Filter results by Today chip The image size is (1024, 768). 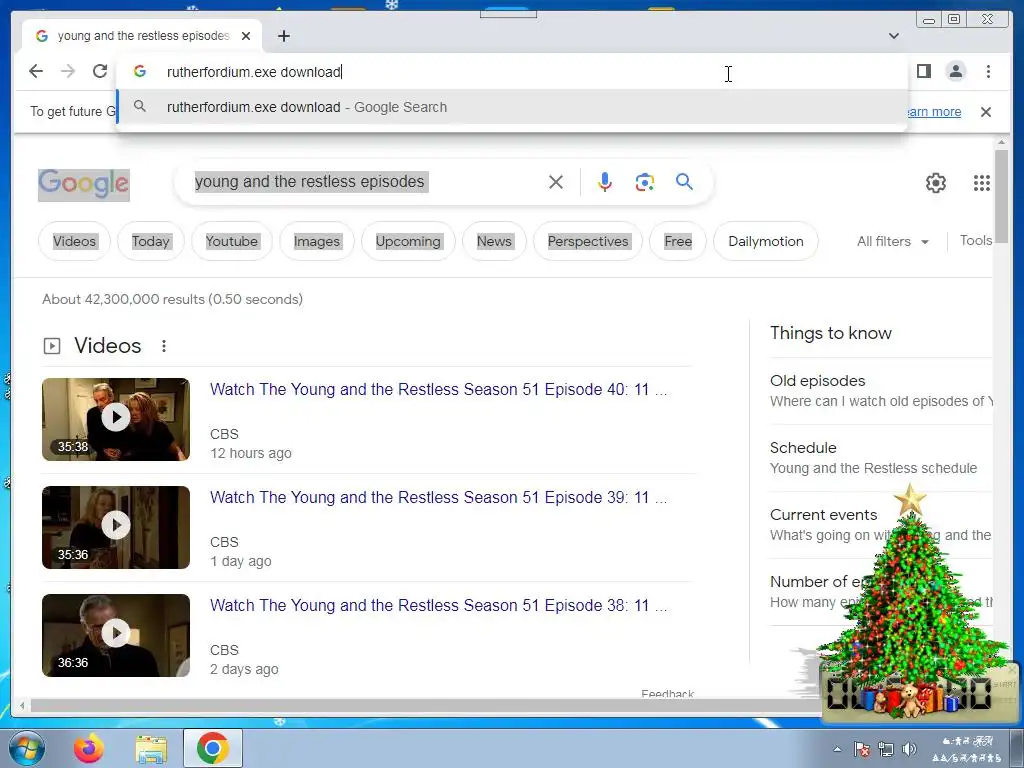pos(151,241)
